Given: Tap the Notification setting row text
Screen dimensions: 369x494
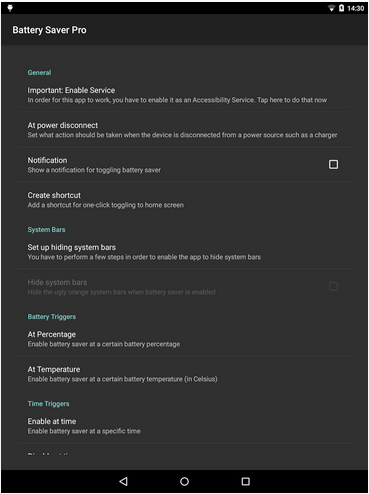Looking at the screenshot, I should tap(94, 165).
